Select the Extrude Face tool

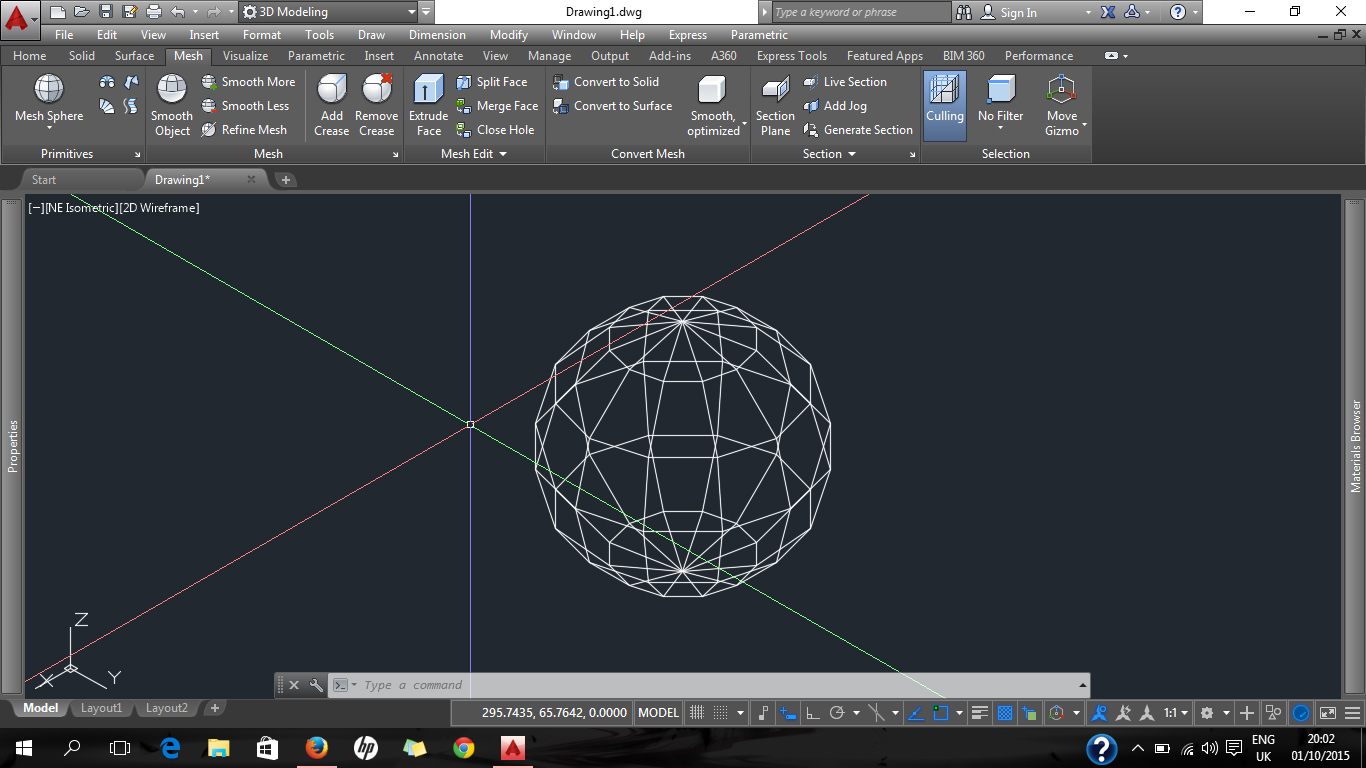(427, 105)
